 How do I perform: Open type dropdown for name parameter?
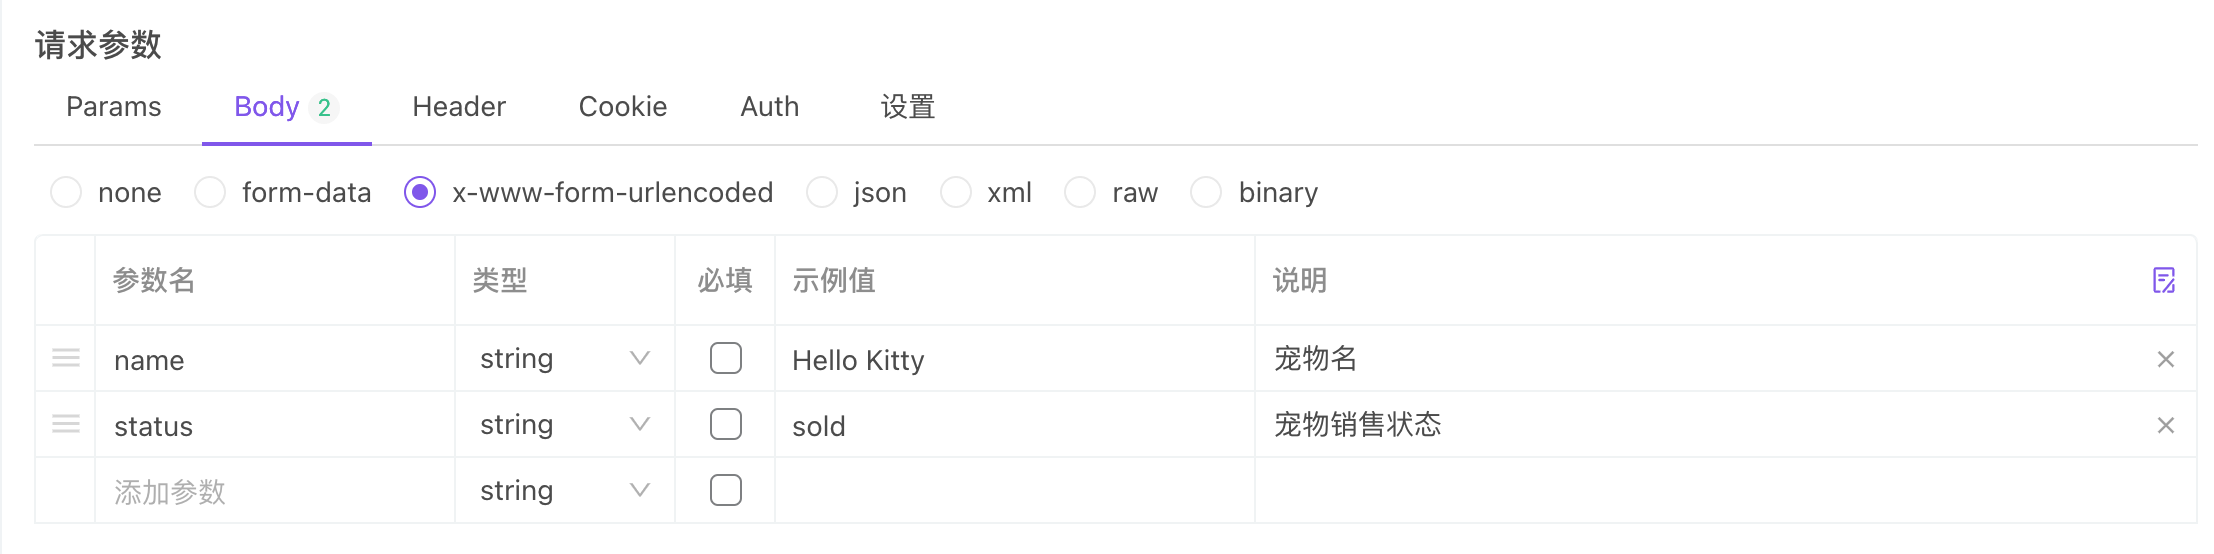(x=564, y=358)
